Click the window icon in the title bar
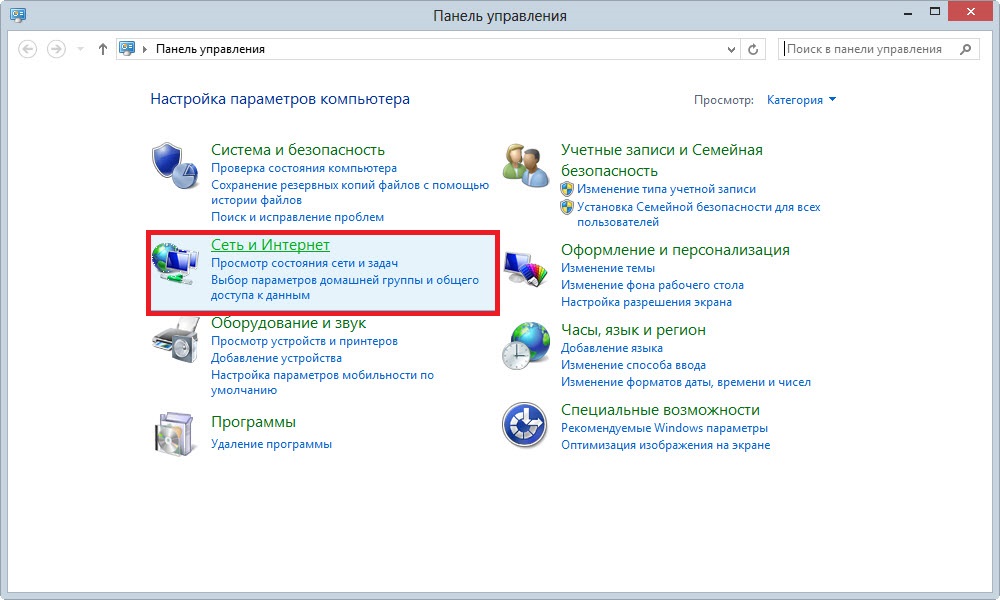 point(18,15)
